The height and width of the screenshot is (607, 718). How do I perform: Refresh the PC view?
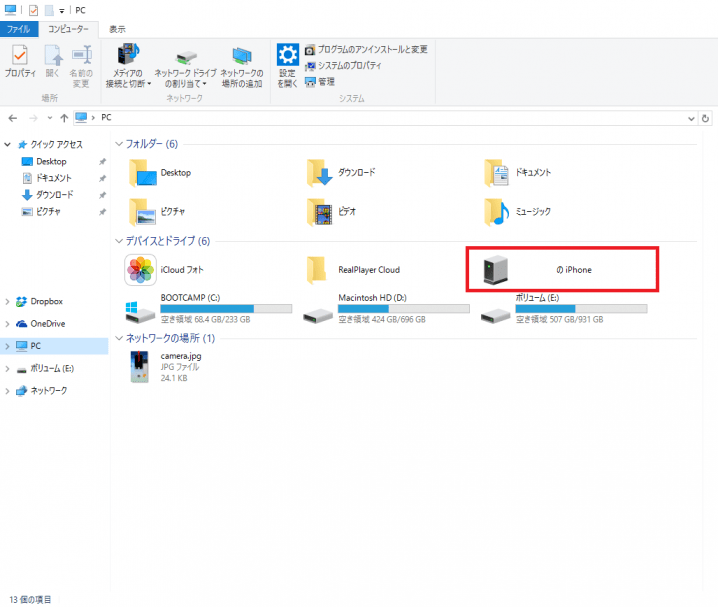click(x=705, y=119)
